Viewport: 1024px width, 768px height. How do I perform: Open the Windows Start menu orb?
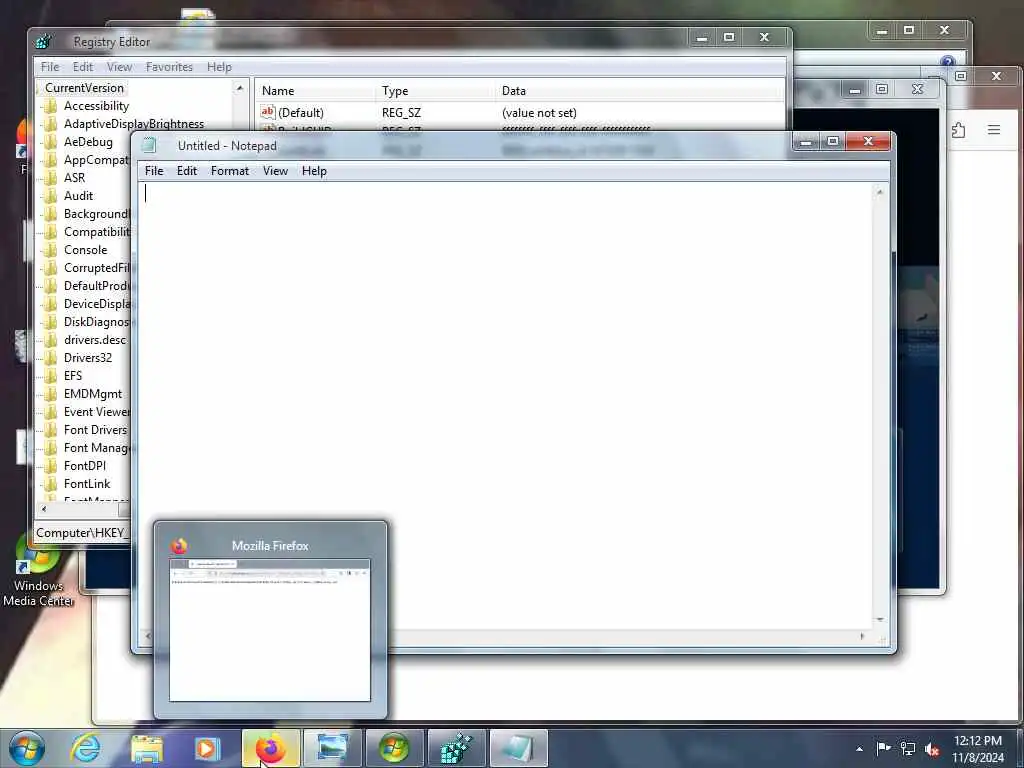click(26, 748)
